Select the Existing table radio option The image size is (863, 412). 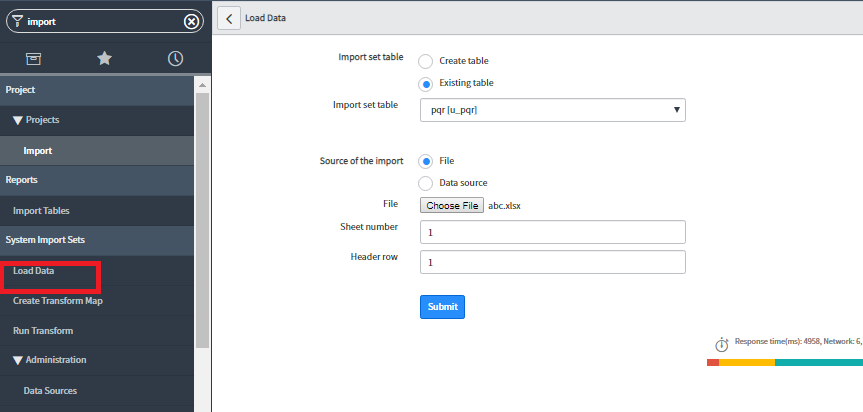(x=425, y=83)
